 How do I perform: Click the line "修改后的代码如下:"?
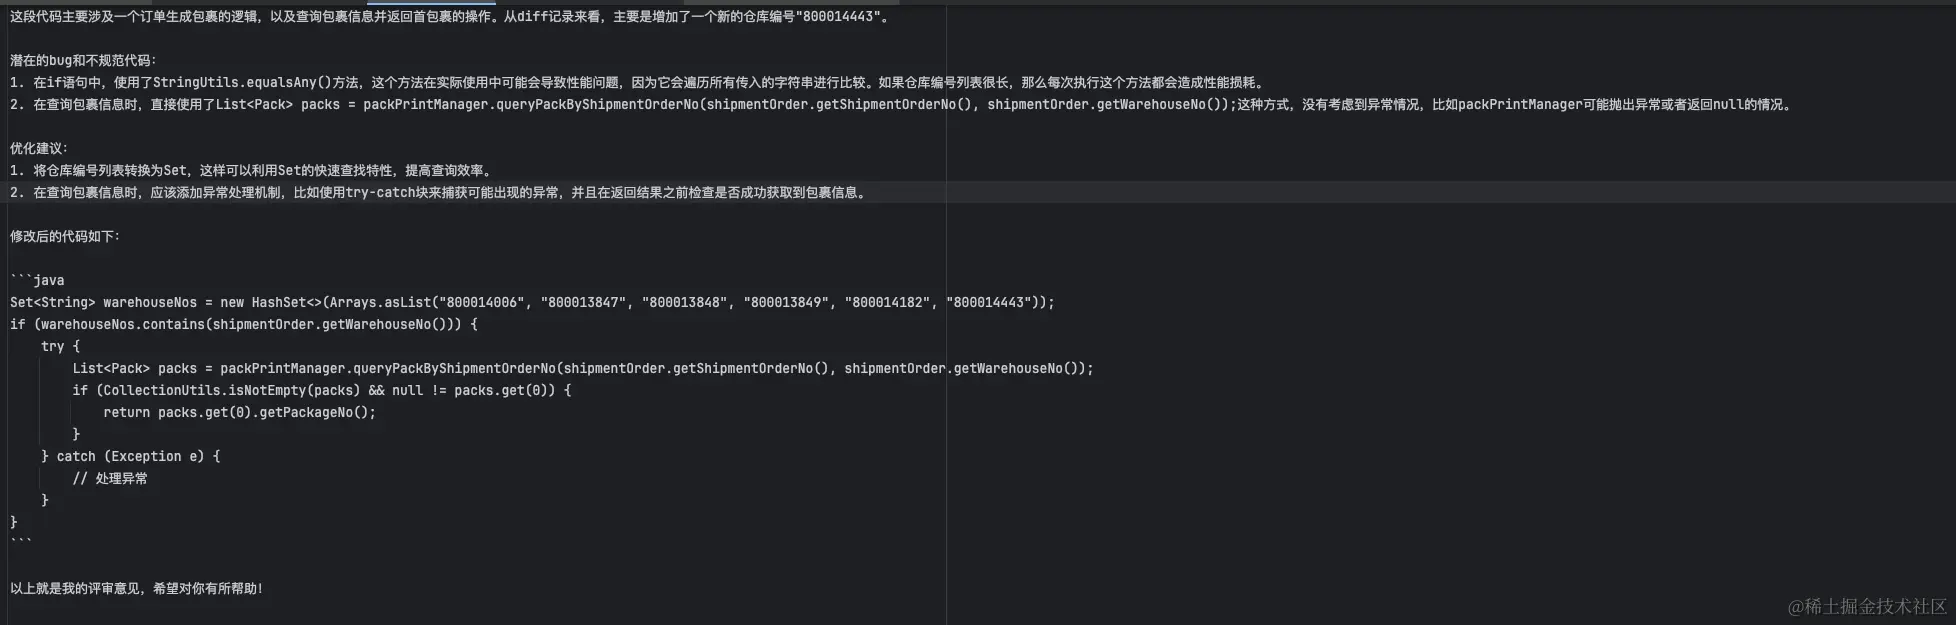(x=65, y=236)
